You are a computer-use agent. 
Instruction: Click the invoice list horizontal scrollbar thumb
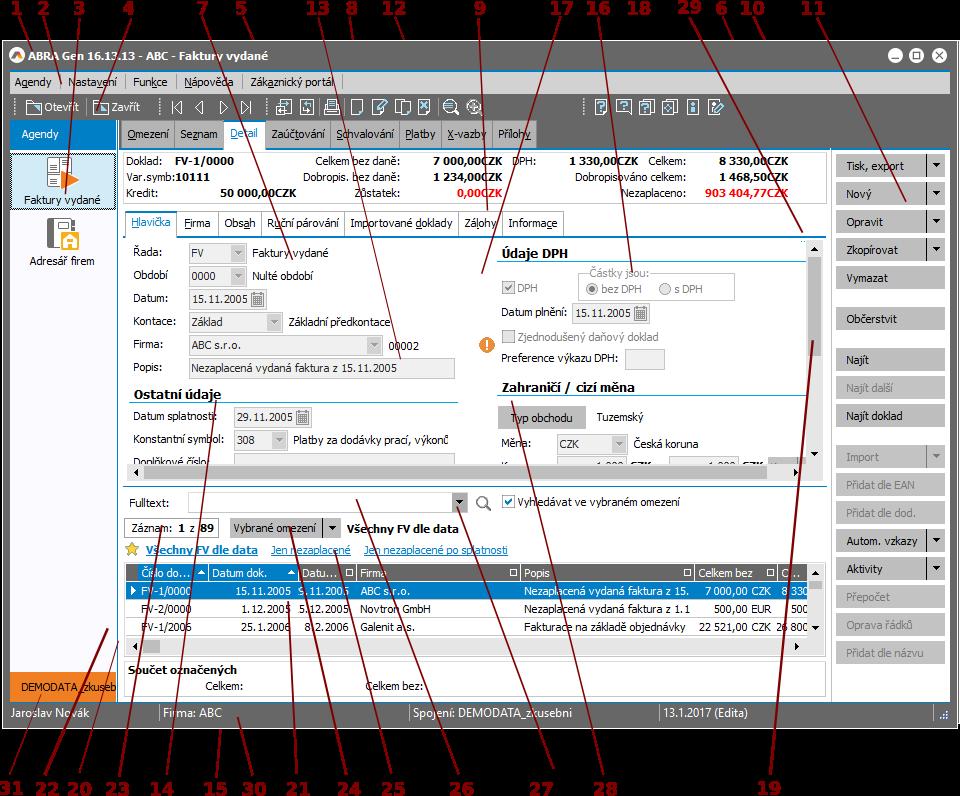click(151, 646)
